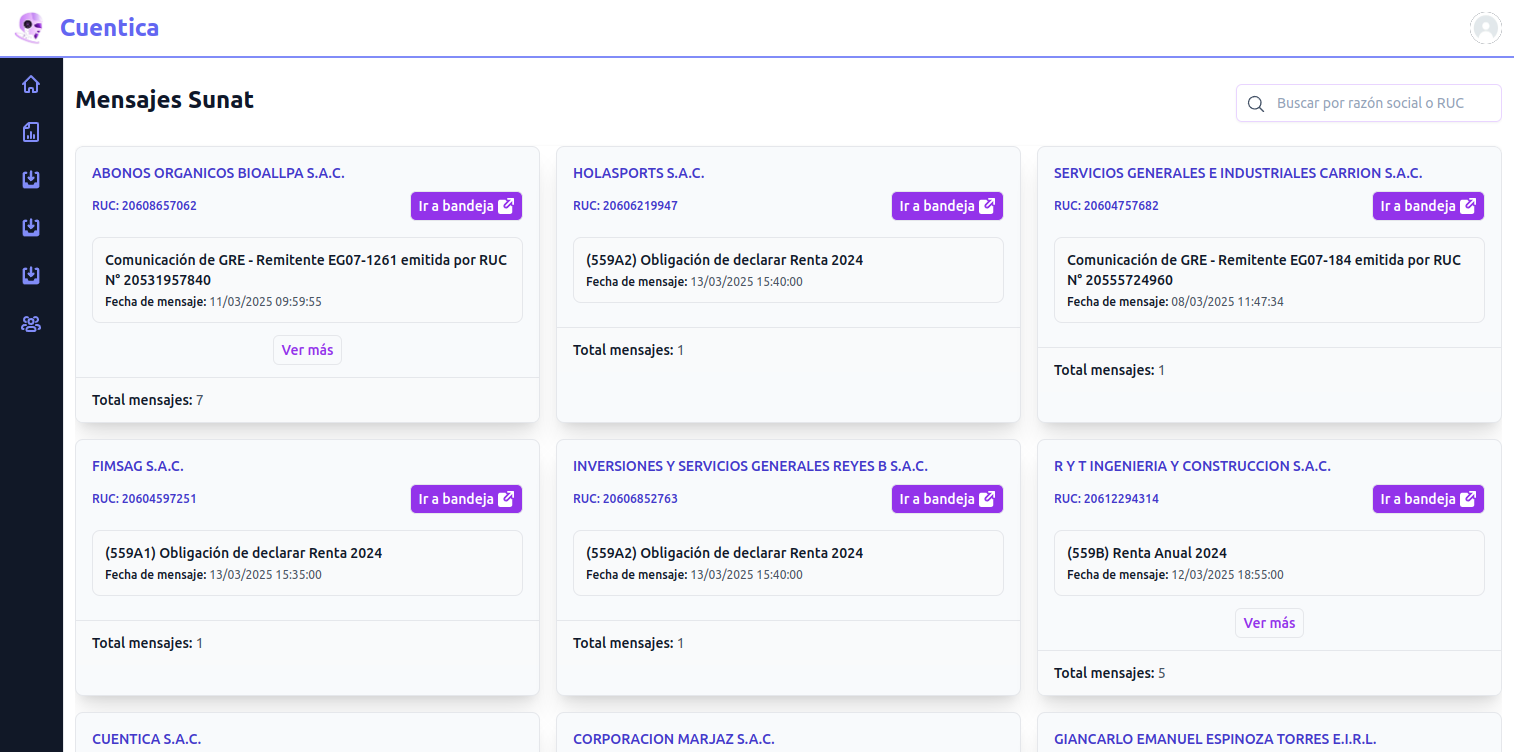Image resolution: width=1514 pixels, height=752 pixels.
Task: Click the GIANCARLO EMANUEL ESPINOZA TORRES title
Action: (1214, 739)
